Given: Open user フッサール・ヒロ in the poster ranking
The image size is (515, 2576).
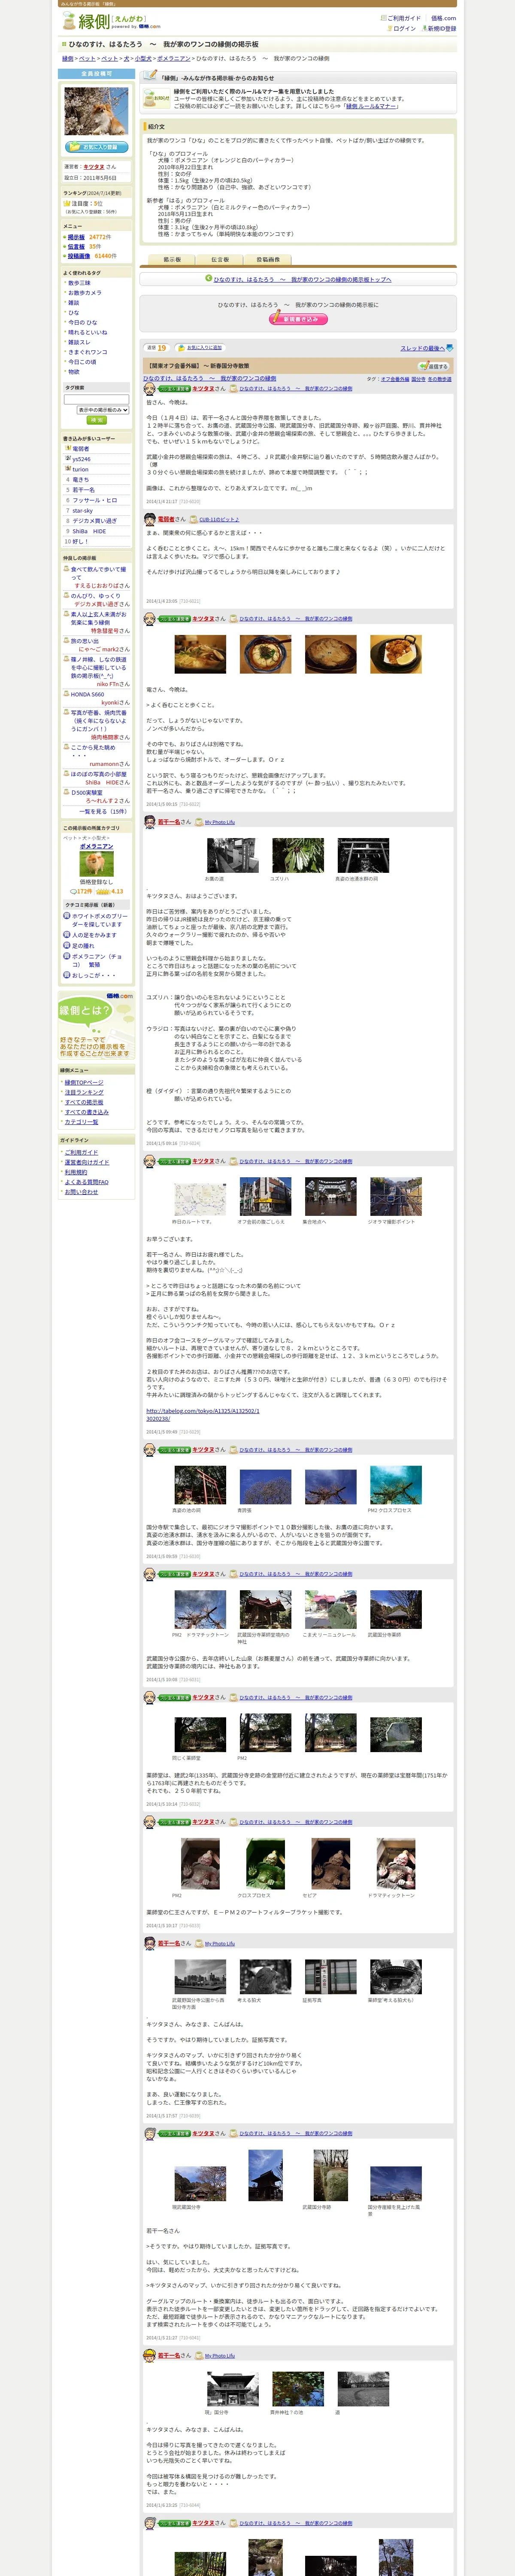Looking at the screenshot, I should pyautogui.click(x=94, y=500).
